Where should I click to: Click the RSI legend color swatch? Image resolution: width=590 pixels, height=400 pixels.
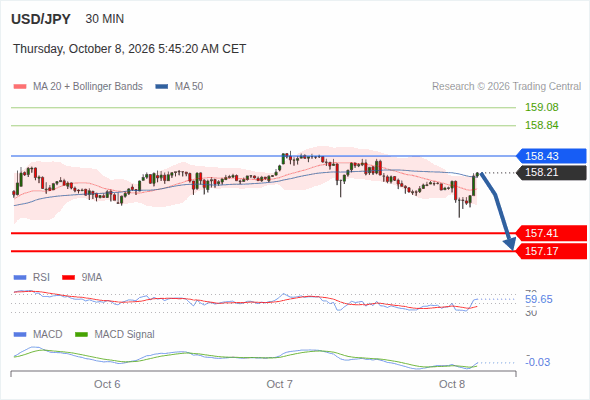[x=20, y=278]
